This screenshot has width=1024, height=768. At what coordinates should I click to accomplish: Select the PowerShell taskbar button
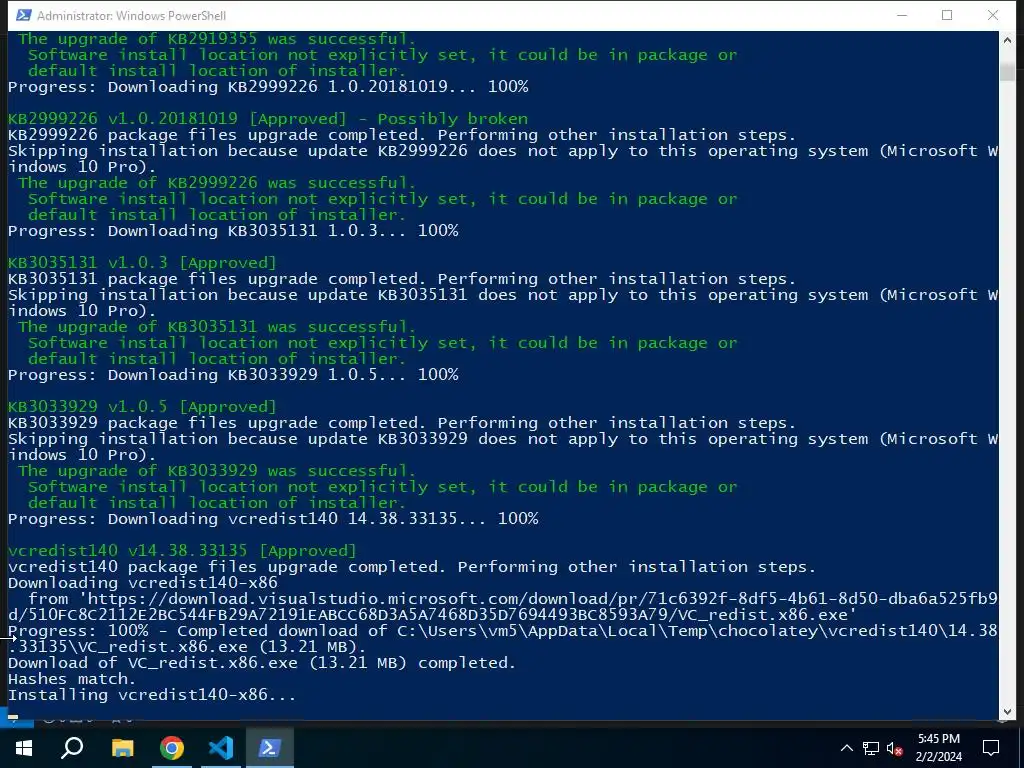point(270,748)
